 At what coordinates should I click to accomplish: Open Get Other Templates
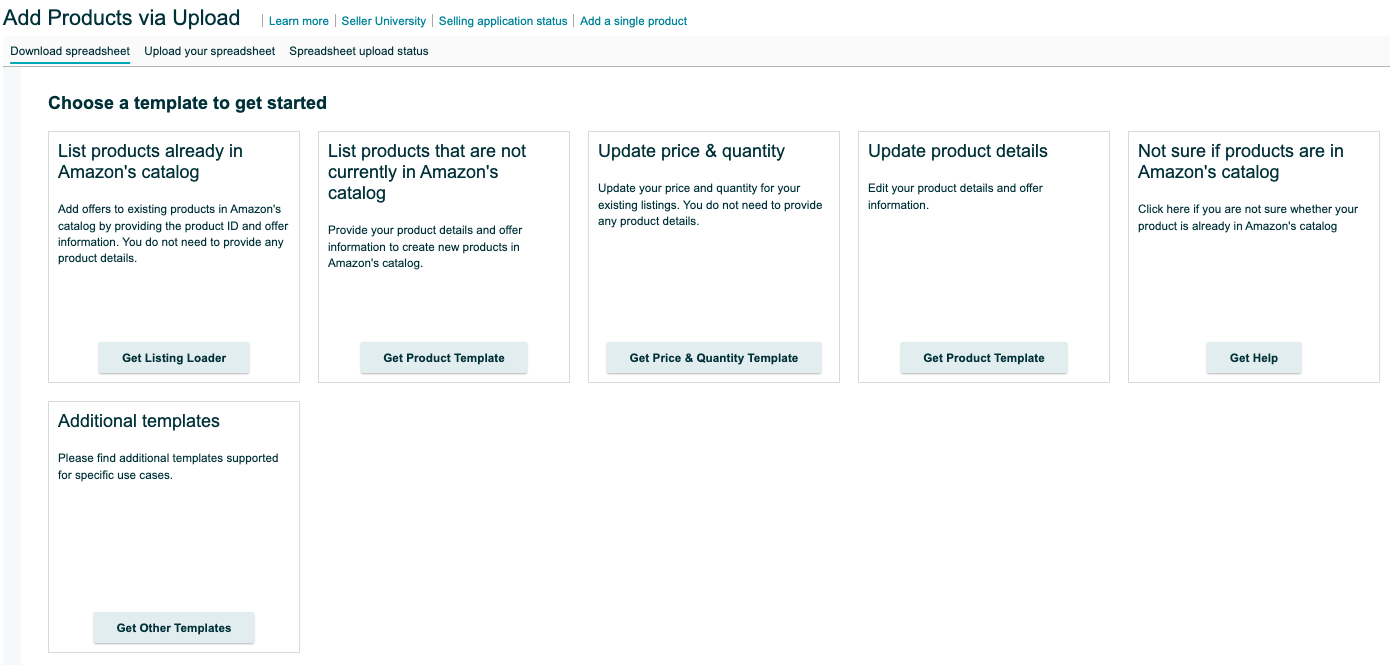pyautogui.click(x=174, y=628)
